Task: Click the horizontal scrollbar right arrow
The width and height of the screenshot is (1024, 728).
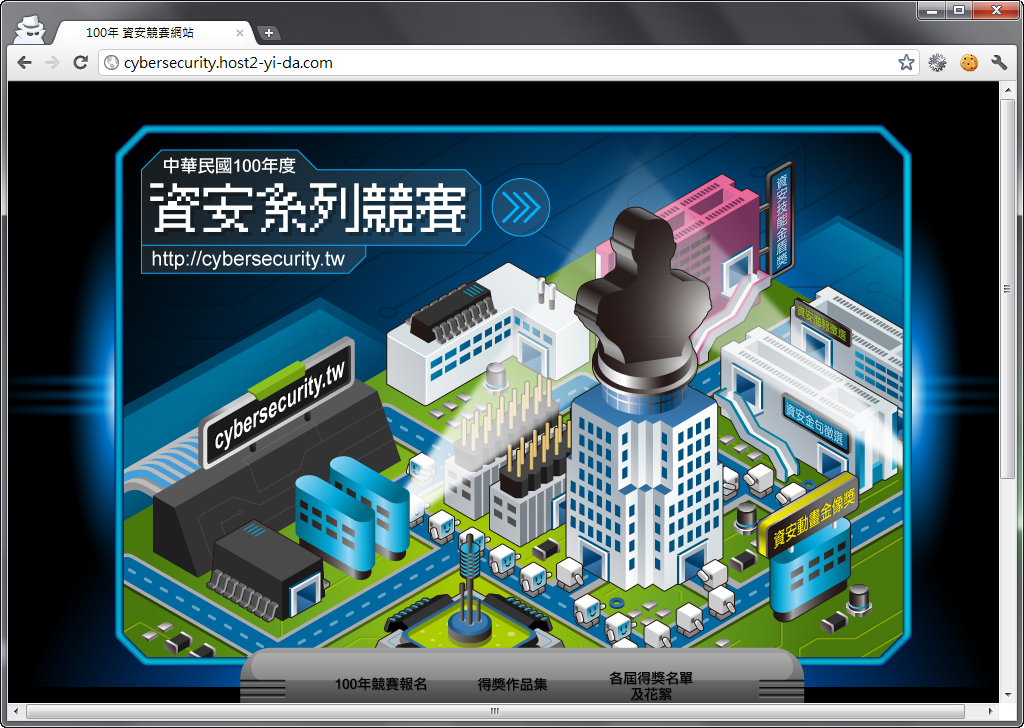Action: pos(991,711)
